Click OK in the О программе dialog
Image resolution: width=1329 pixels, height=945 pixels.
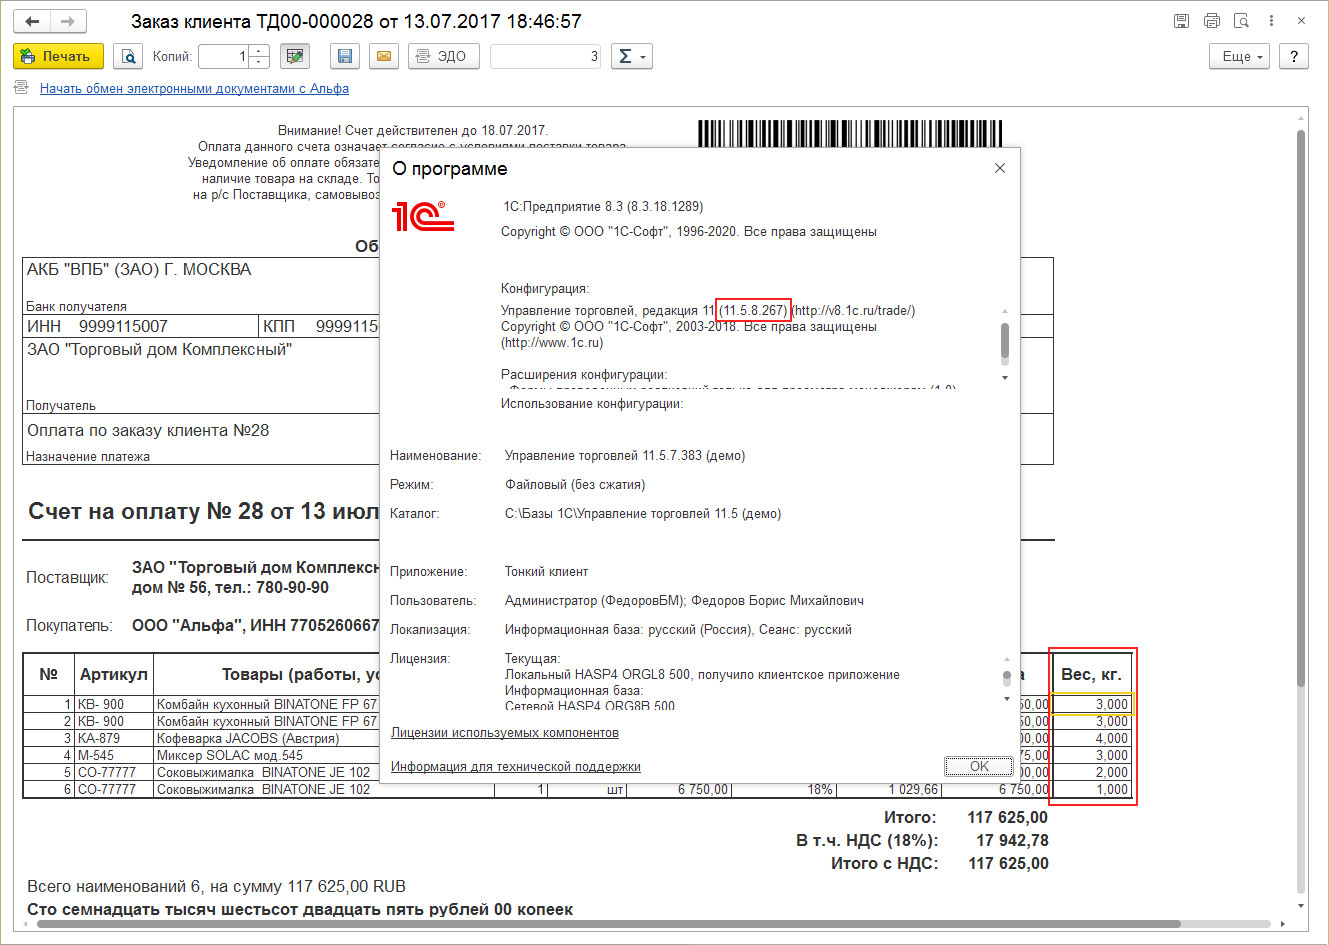click(979, 767)
